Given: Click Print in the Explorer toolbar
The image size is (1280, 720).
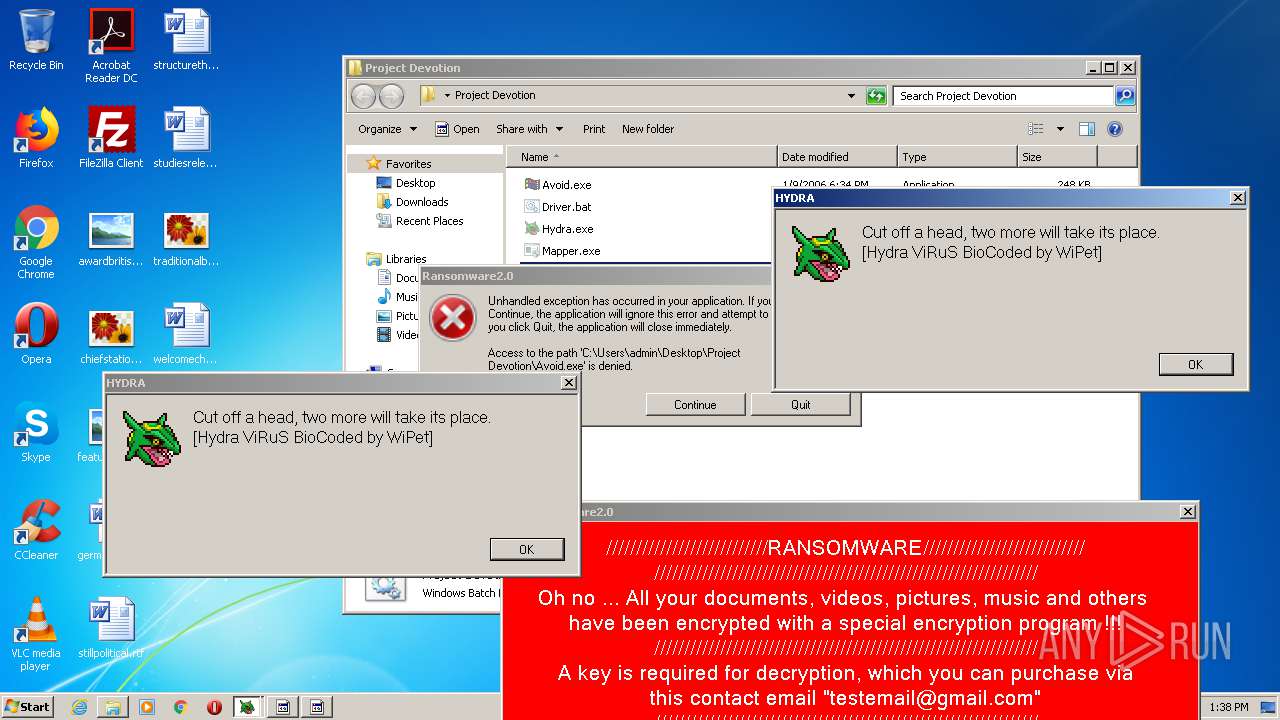Looking at the screenshot, I should (x=594, y=129).
